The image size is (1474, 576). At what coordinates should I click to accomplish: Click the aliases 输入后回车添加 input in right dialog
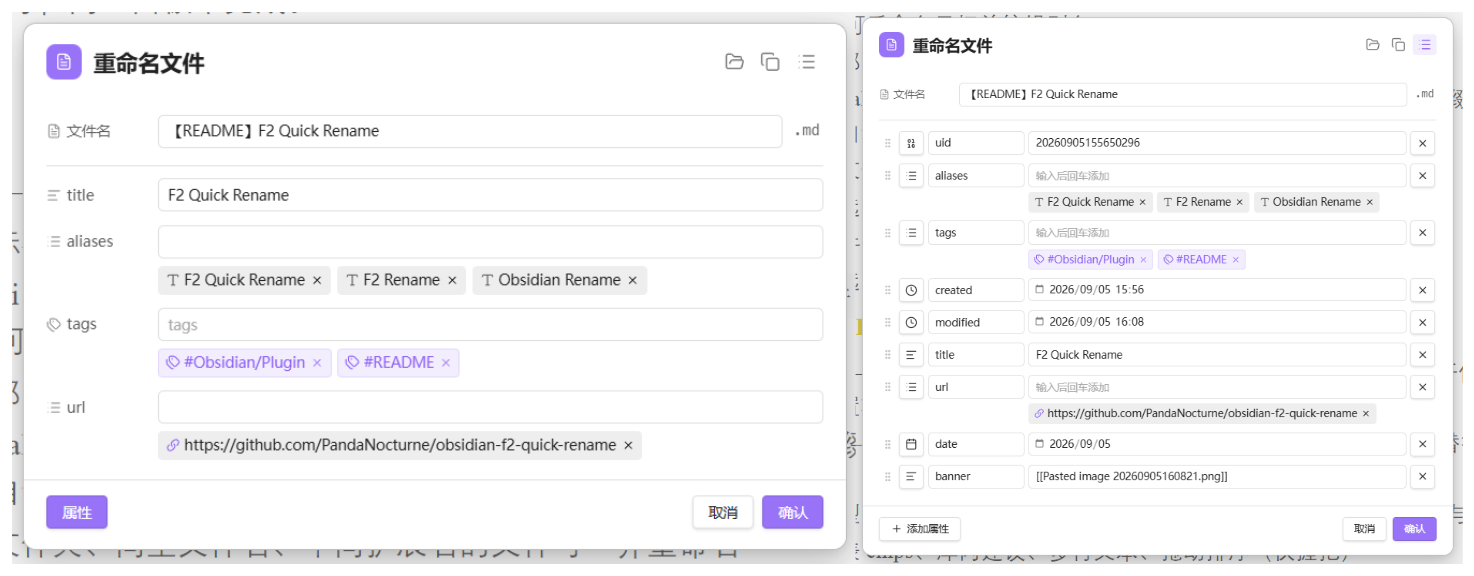(x=1217, y=176)
